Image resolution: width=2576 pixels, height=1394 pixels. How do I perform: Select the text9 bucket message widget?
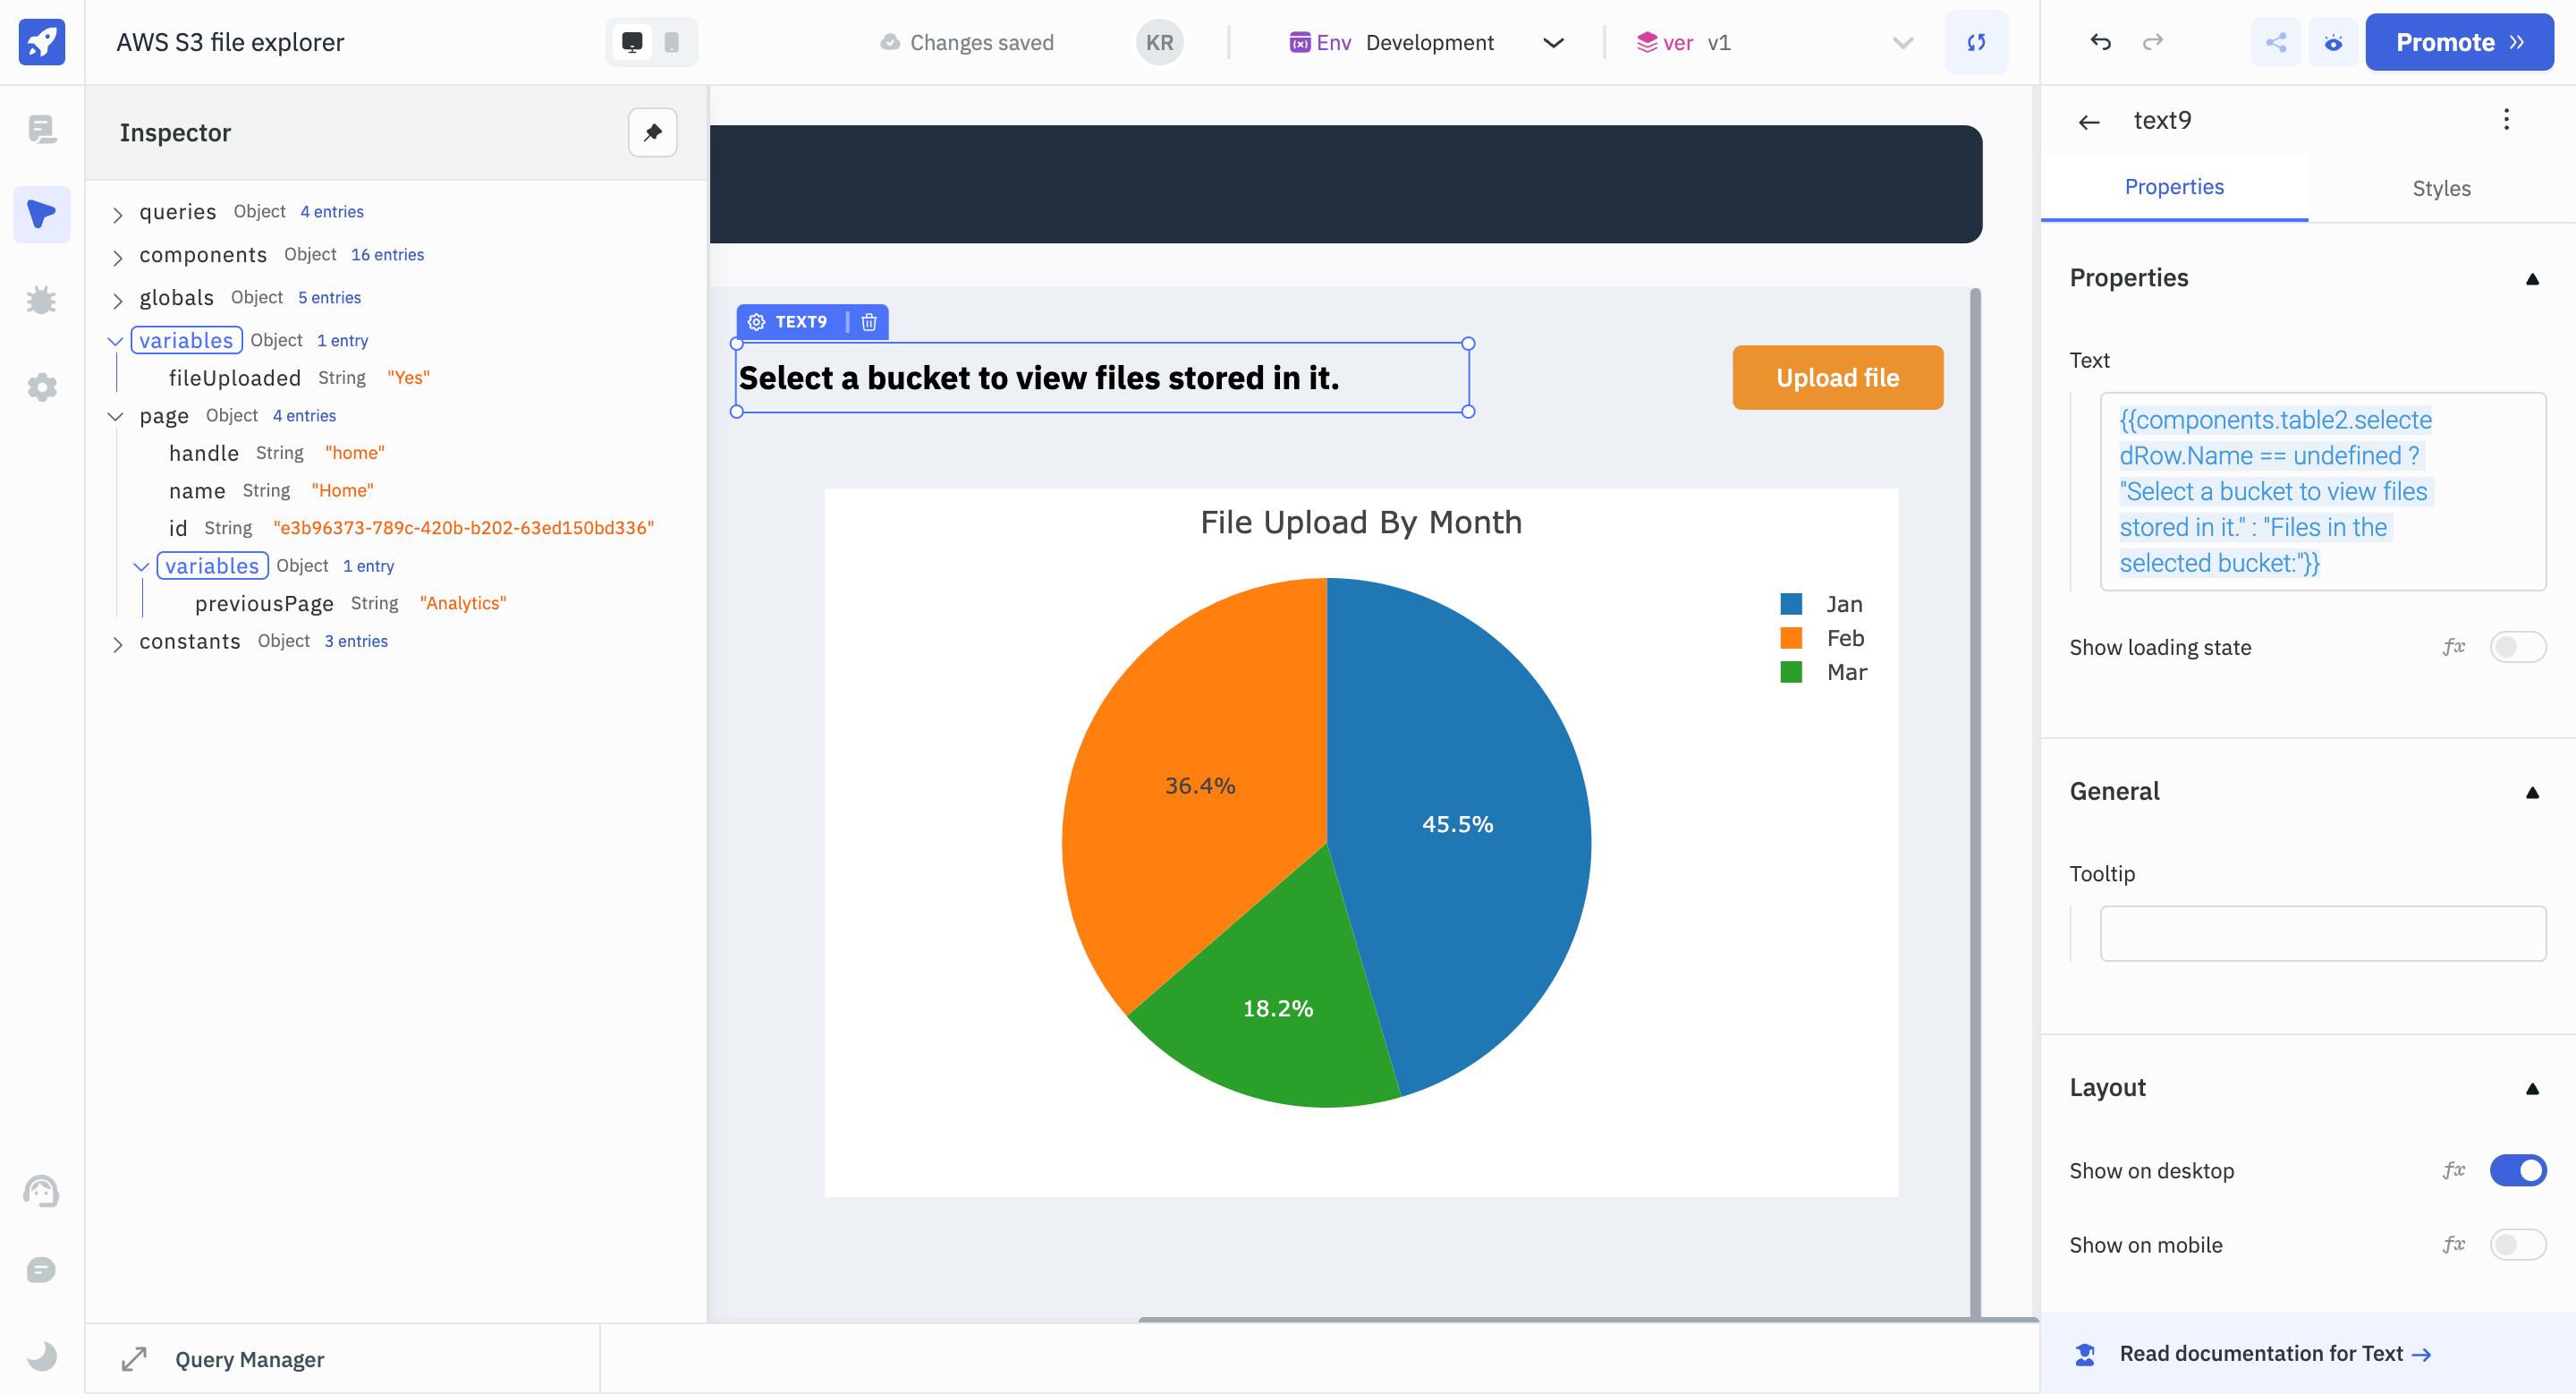click(x=1102, y=377)
